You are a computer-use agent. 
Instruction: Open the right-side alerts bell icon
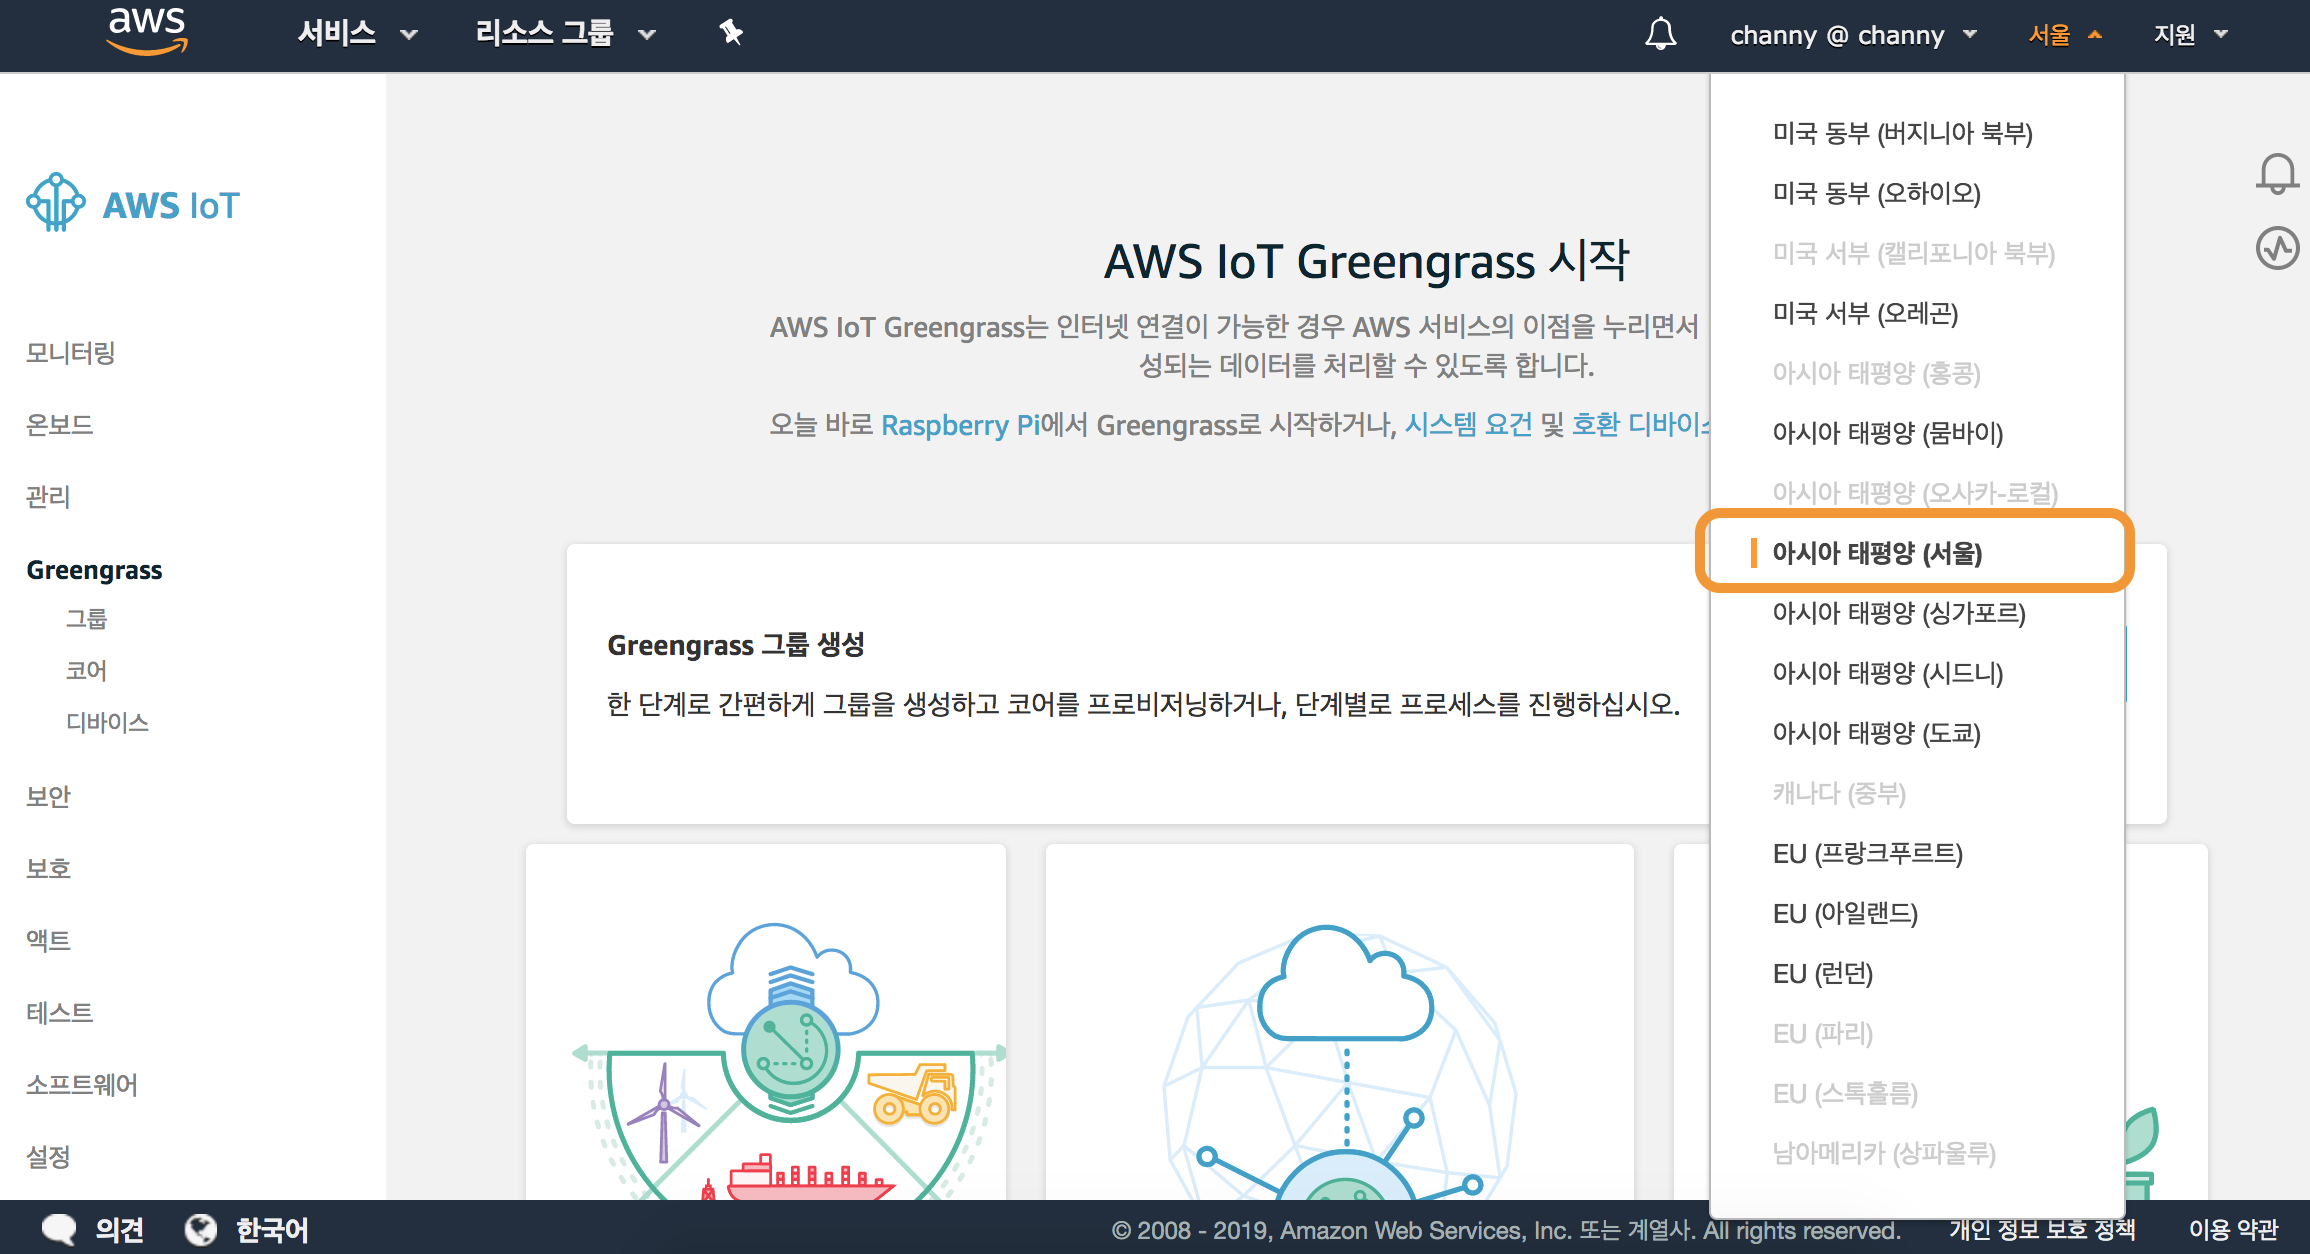click(2277, 174)
